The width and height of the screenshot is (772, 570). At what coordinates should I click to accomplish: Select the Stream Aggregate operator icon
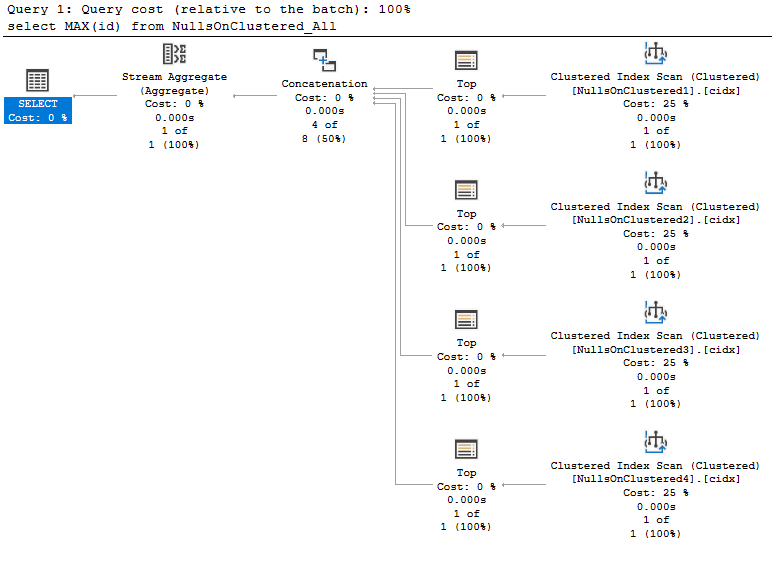(174, 55)
